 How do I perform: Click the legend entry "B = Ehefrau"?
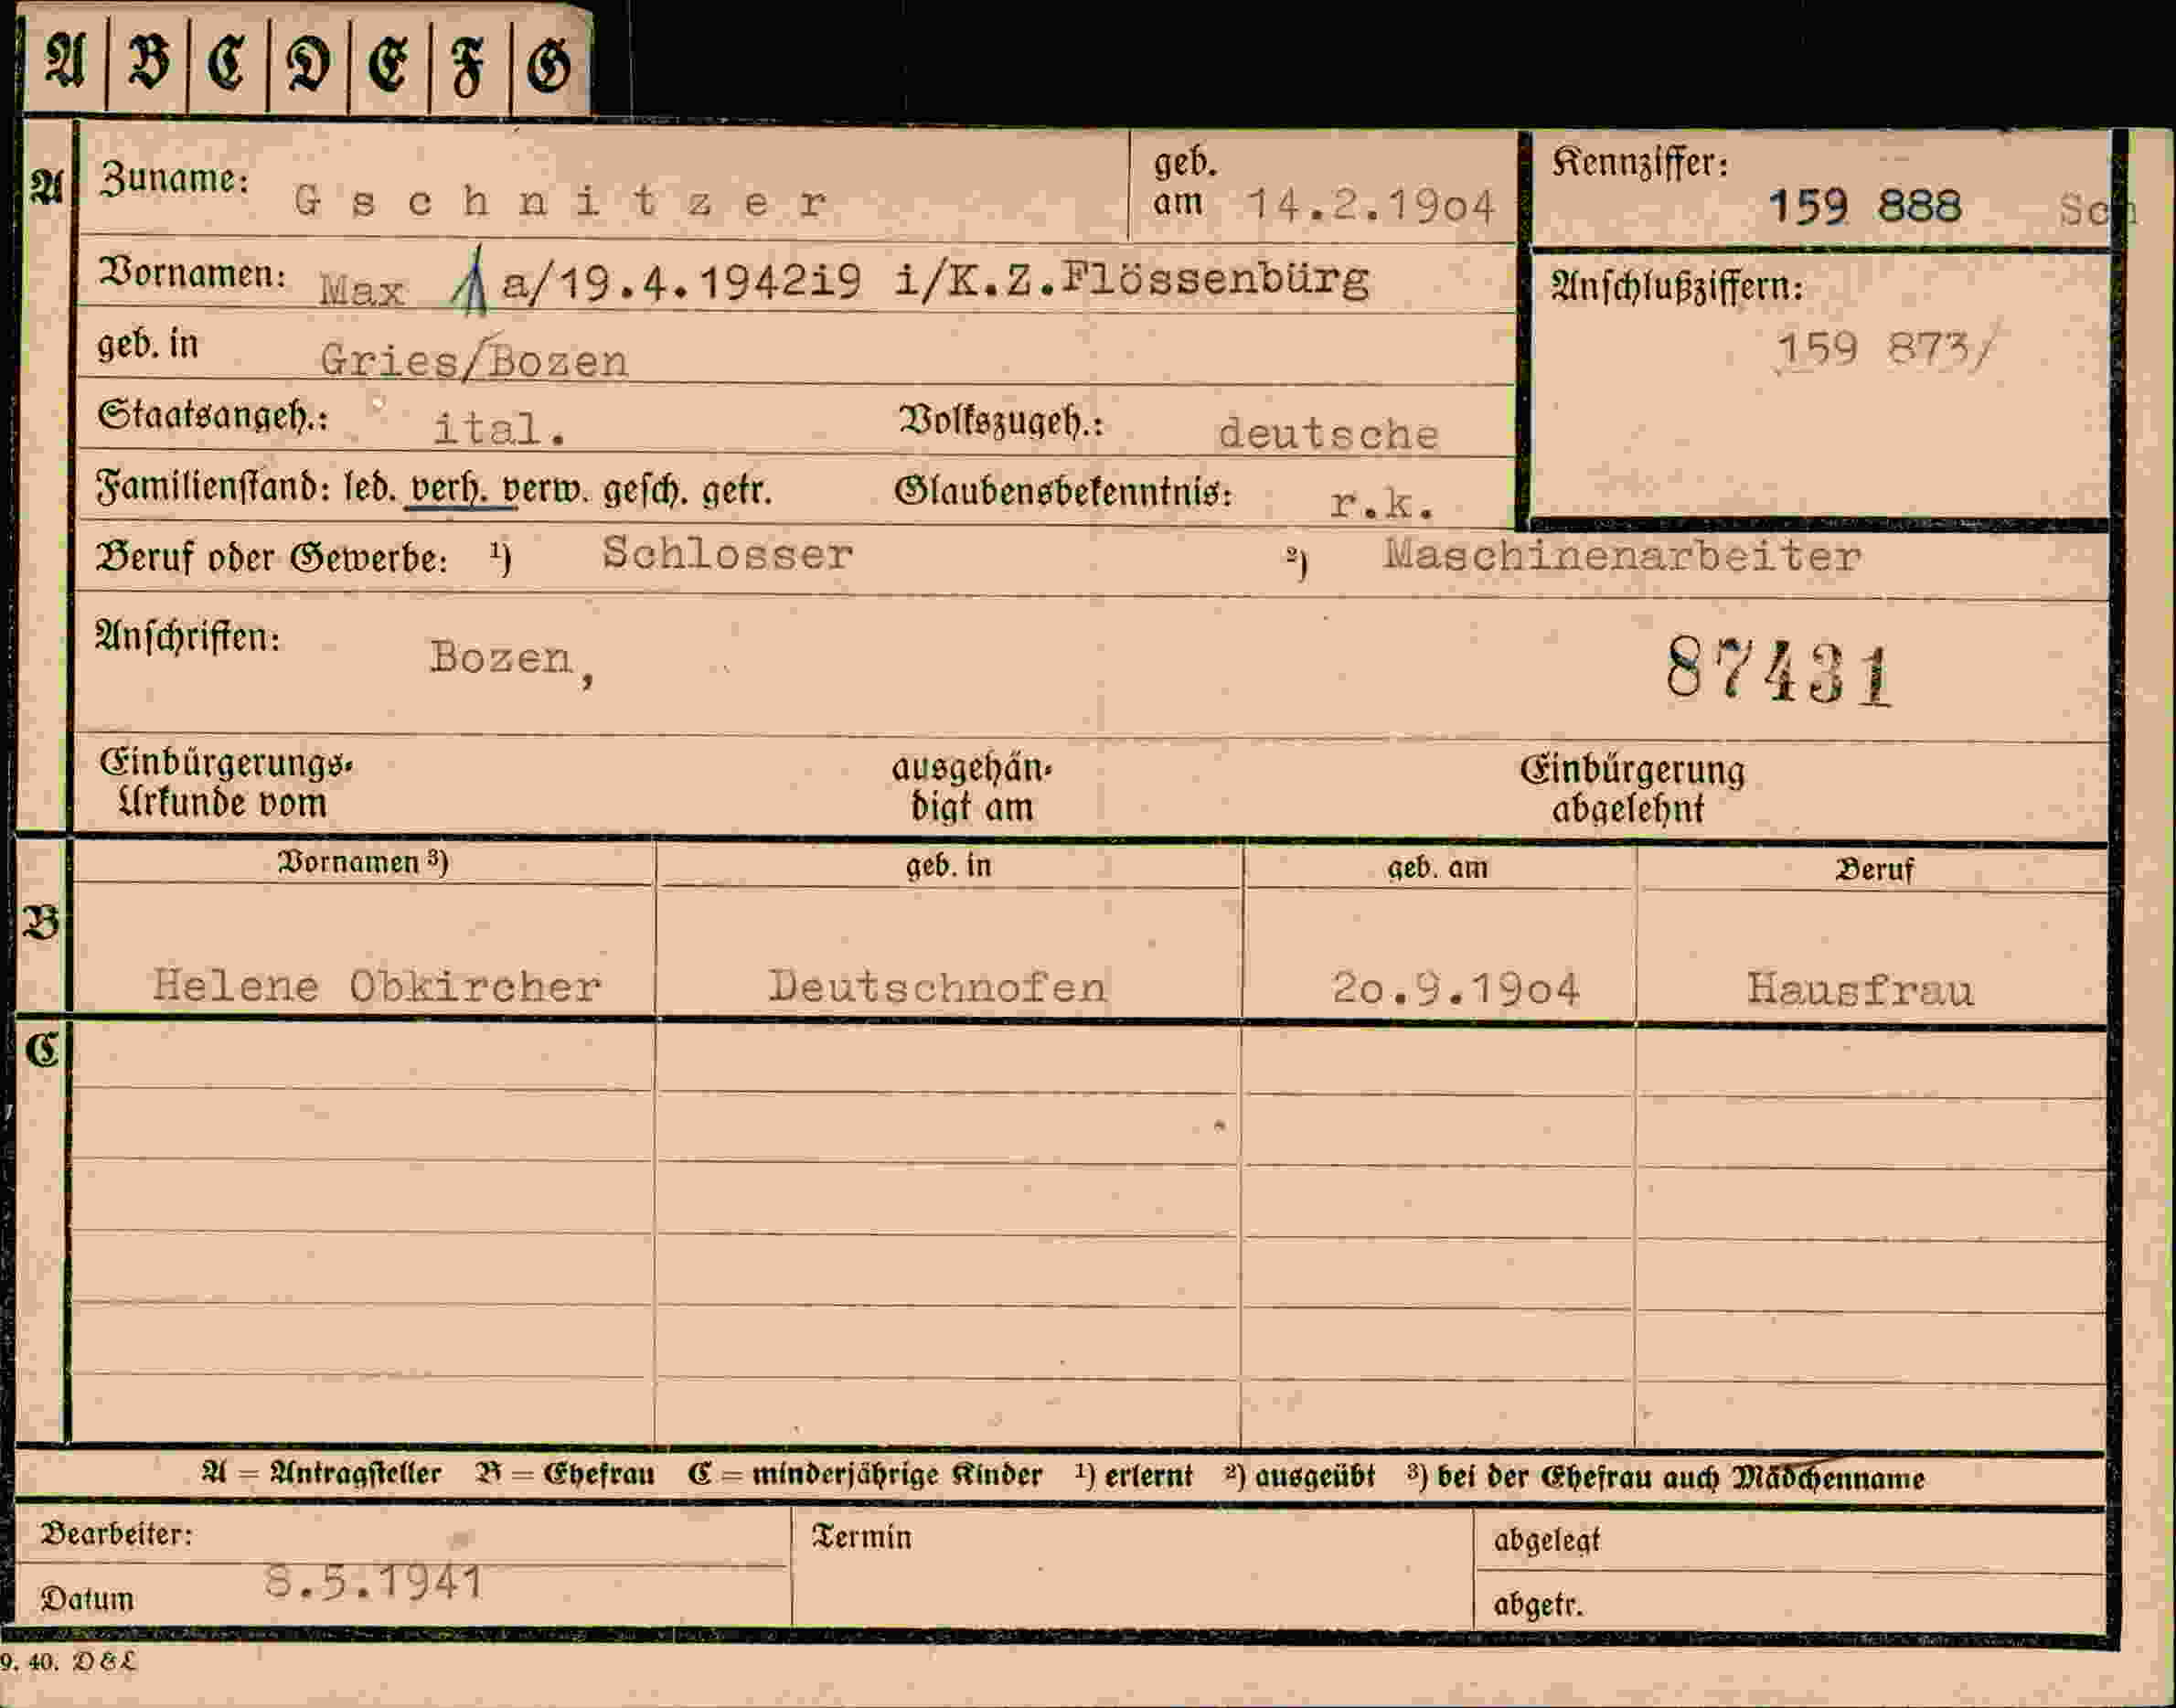pos(566,1474)
